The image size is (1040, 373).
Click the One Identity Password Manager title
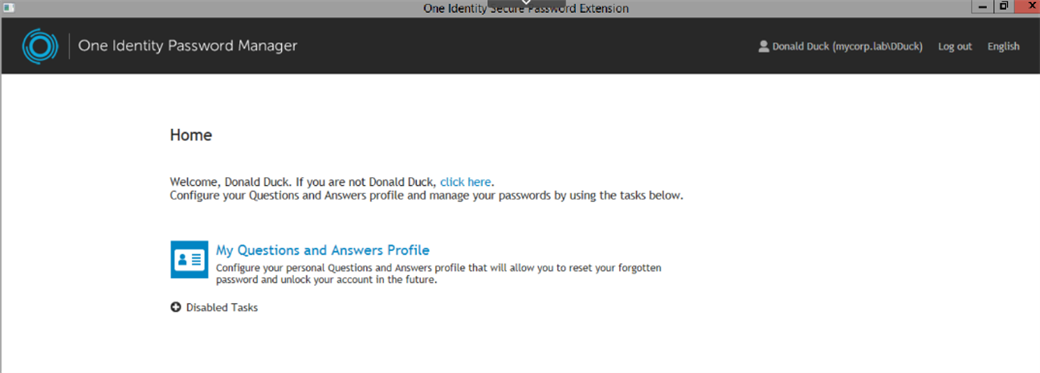pyautogui.click(x=188, y=46)
